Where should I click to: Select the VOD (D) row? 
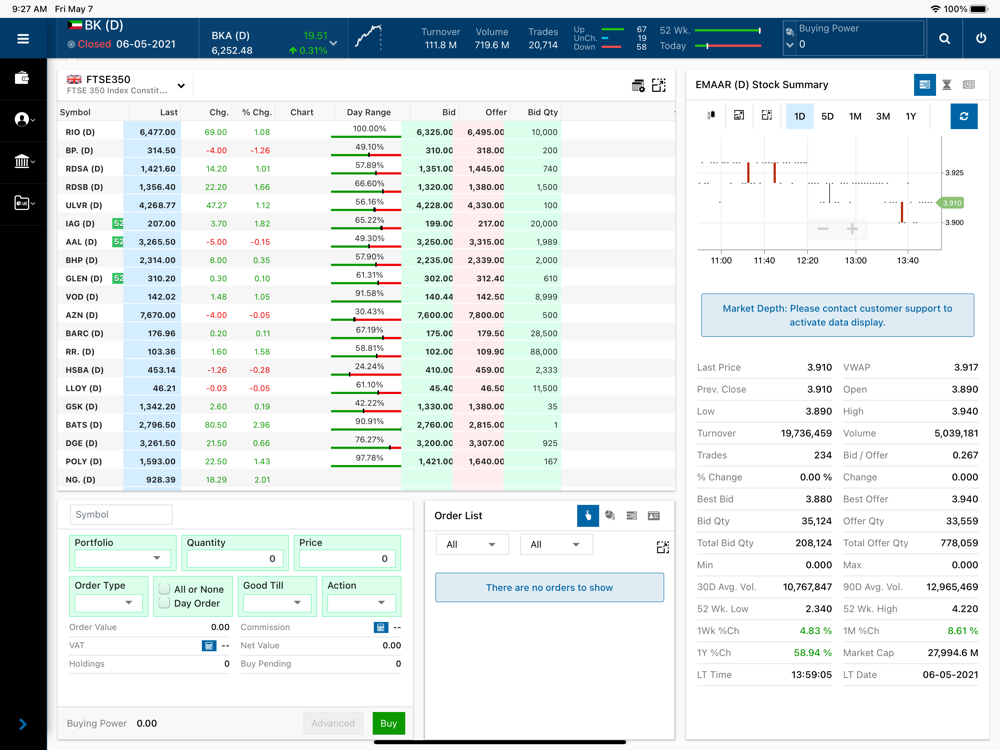click(x=367, y=297)
